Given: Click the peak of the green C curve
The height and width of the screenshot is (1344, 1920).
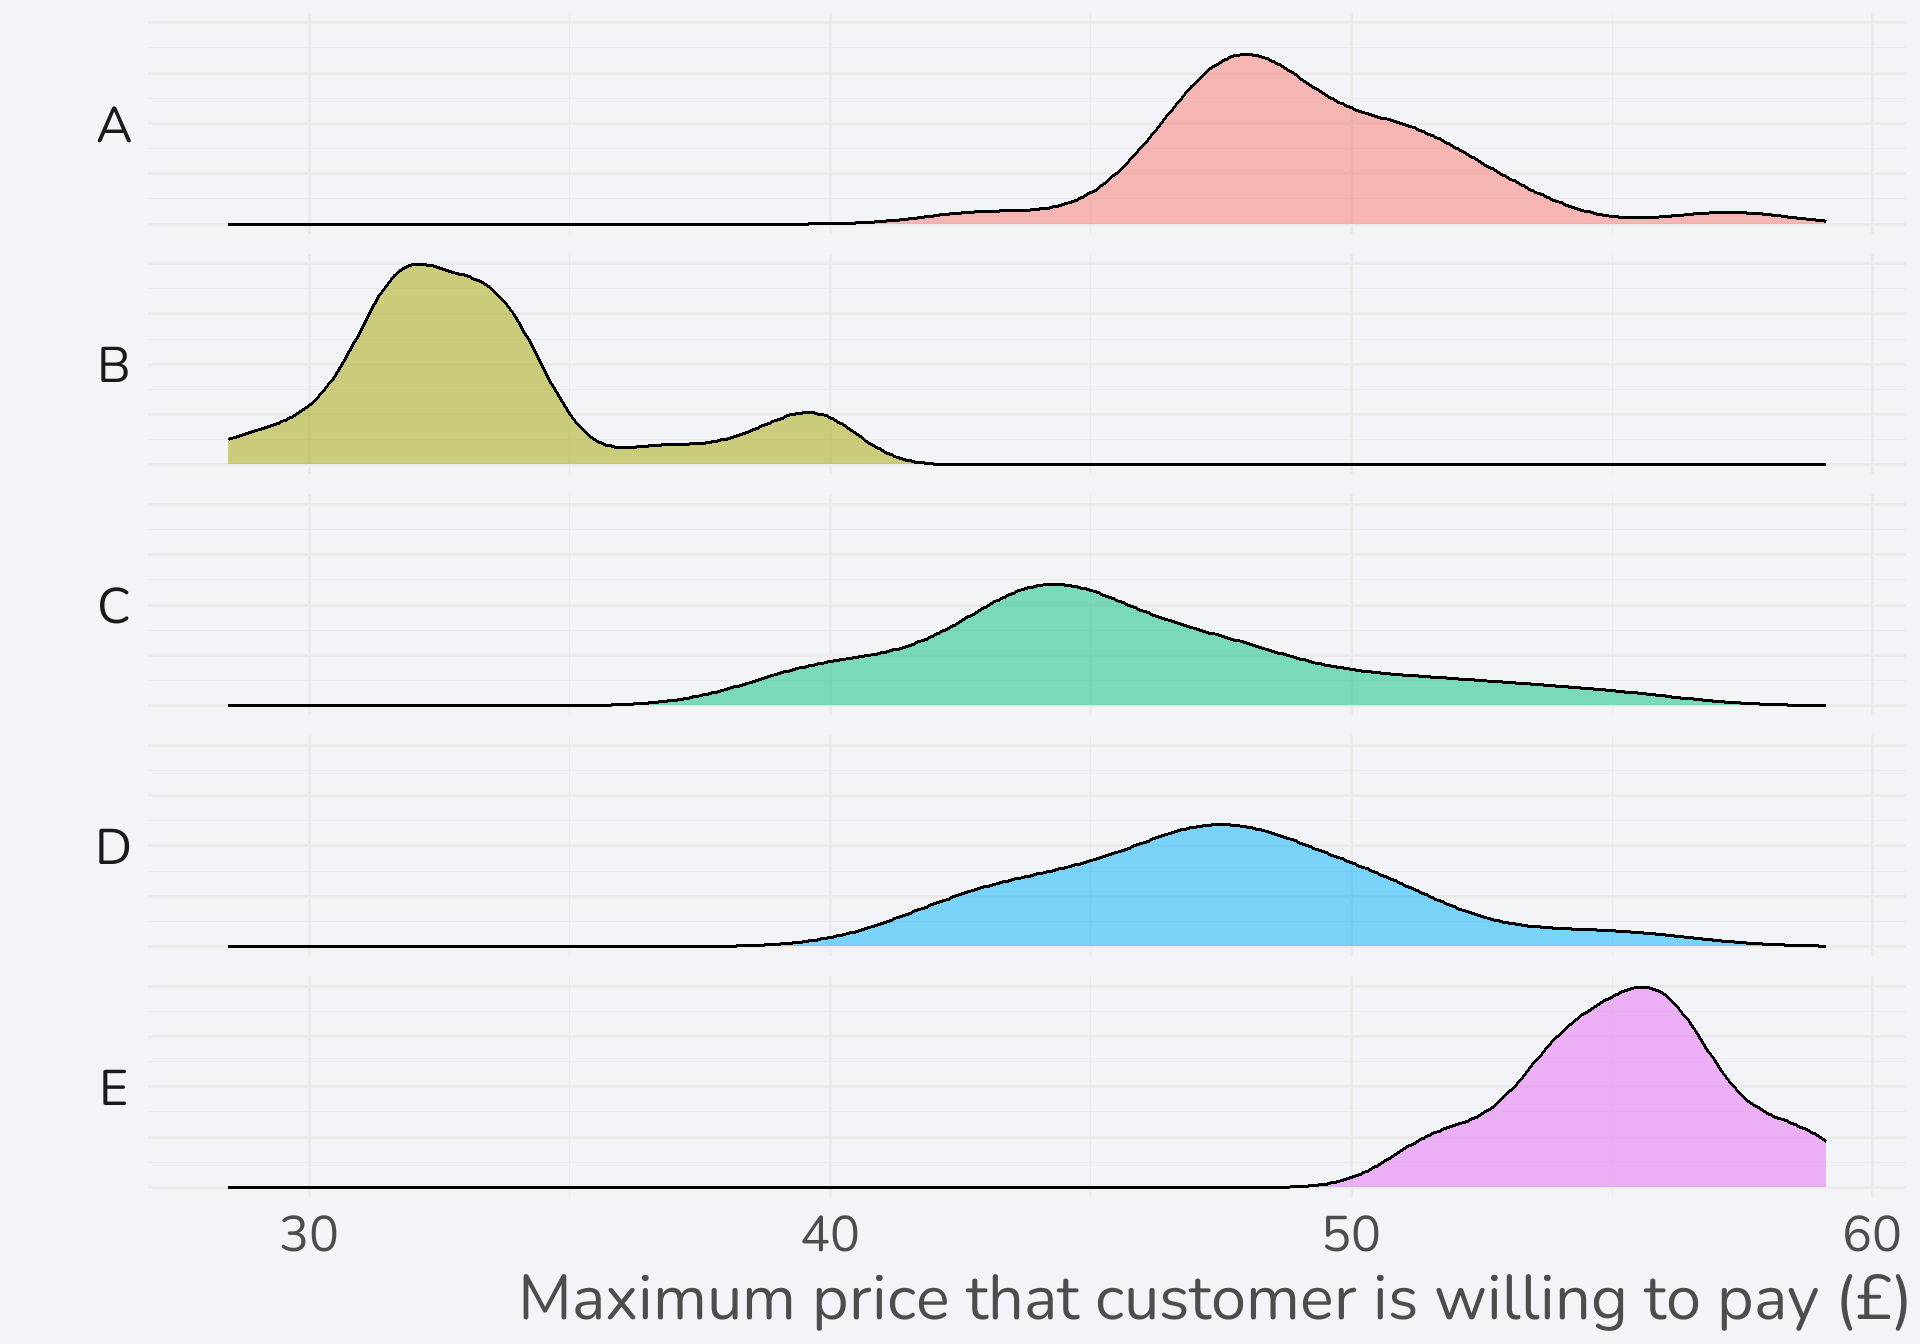Looking at the screenshot, I should point(1053,585).
